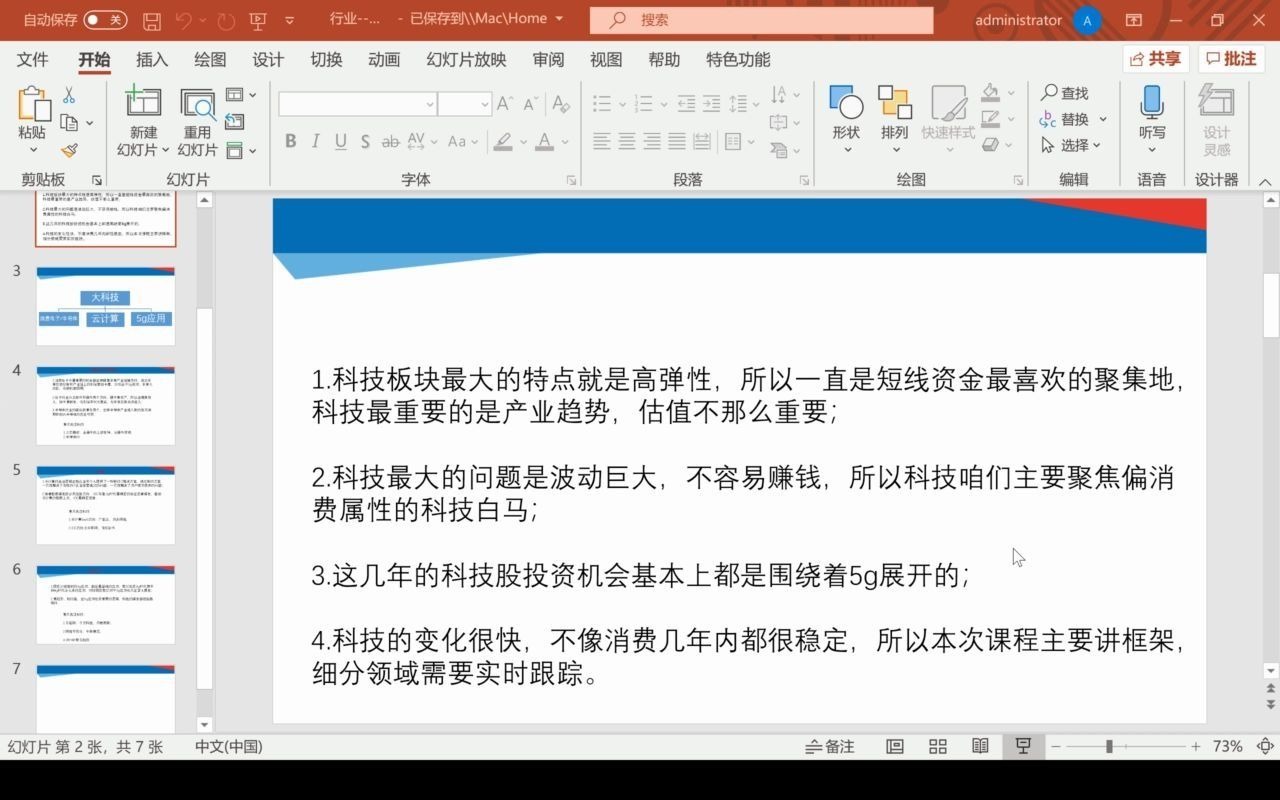This screenshot has width=1280, height=800.
Task: Click administrator account name
Action: point(1018,20)
